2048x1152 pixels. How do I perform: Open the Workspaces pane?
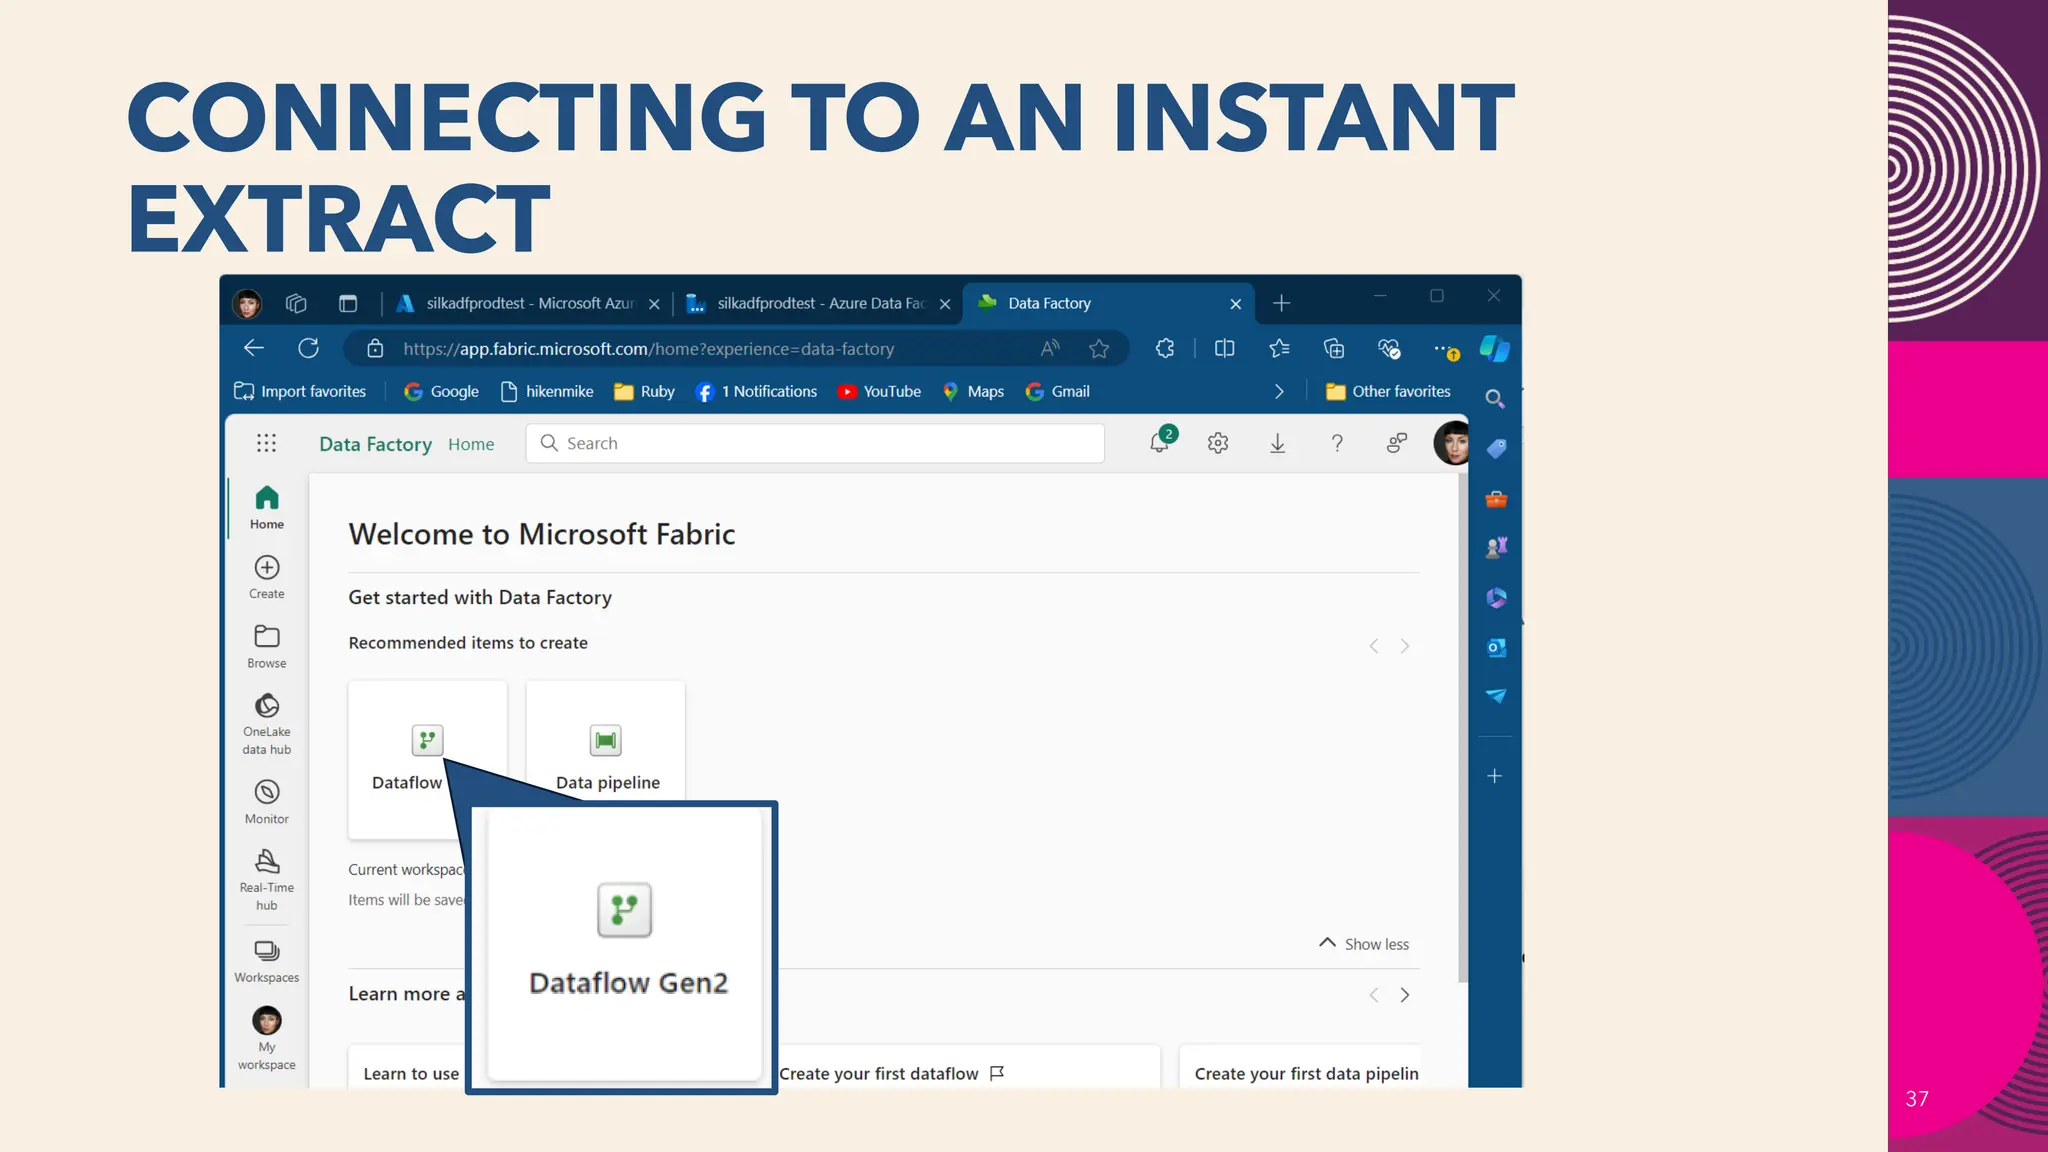267,961
